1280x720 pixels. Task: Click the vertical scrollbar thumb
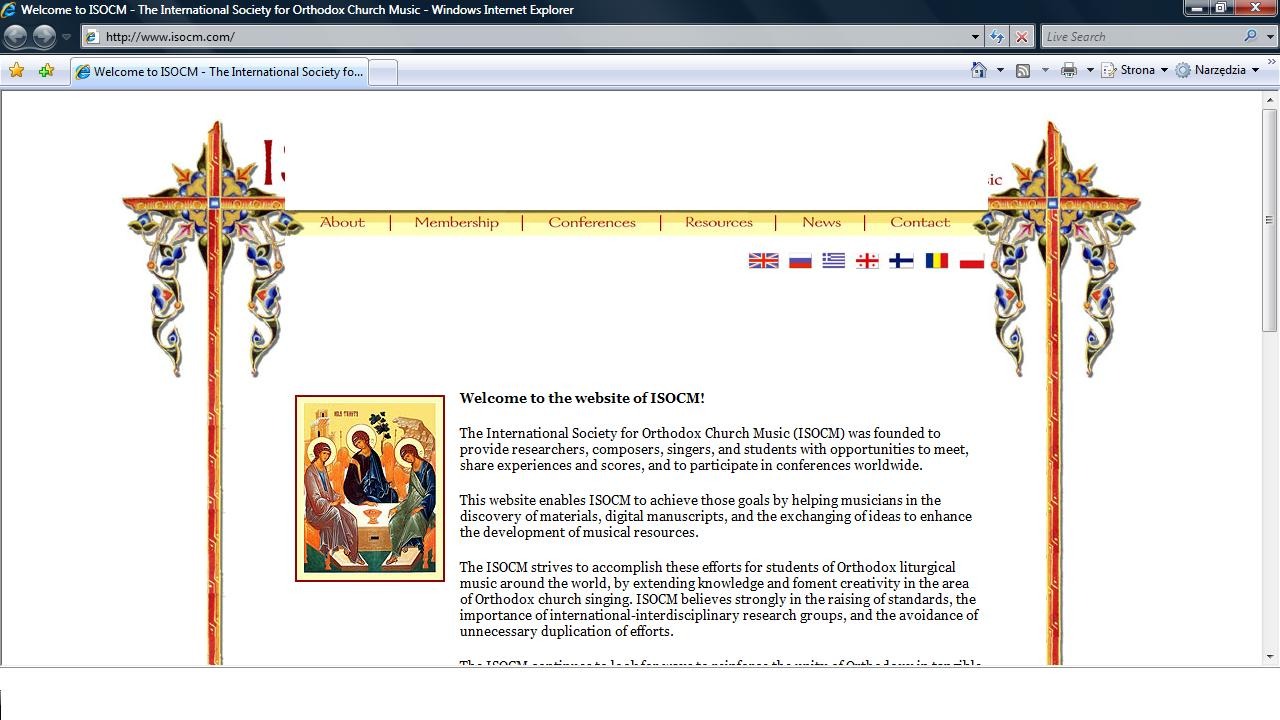(1270, 220)
